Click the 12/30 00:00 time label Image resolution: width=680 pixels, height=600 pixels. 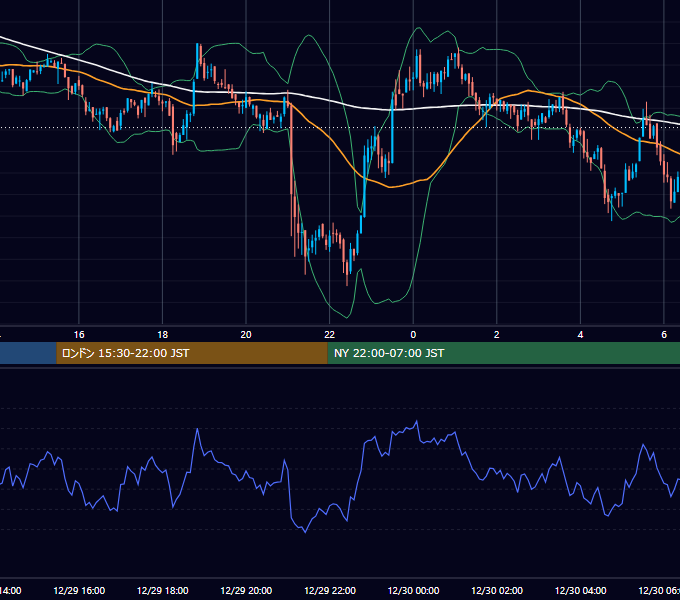(x=413, y=590)
